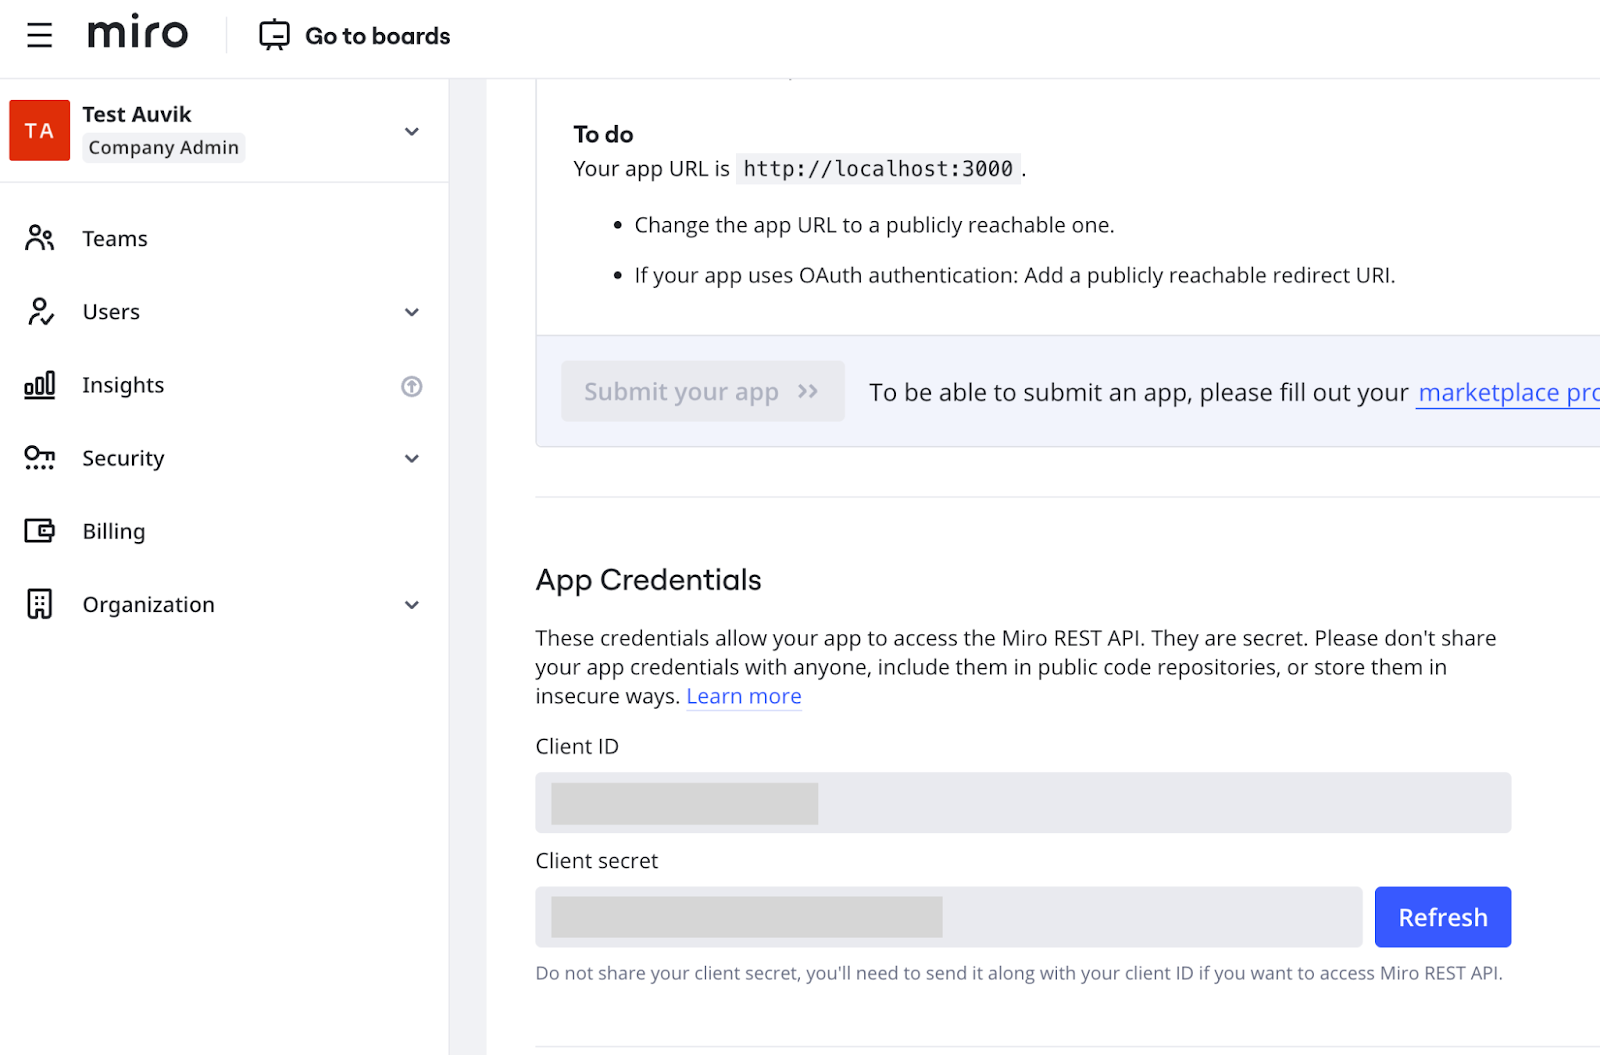Open the Users menu item
1600x1055 pixels.
[111, 312]
